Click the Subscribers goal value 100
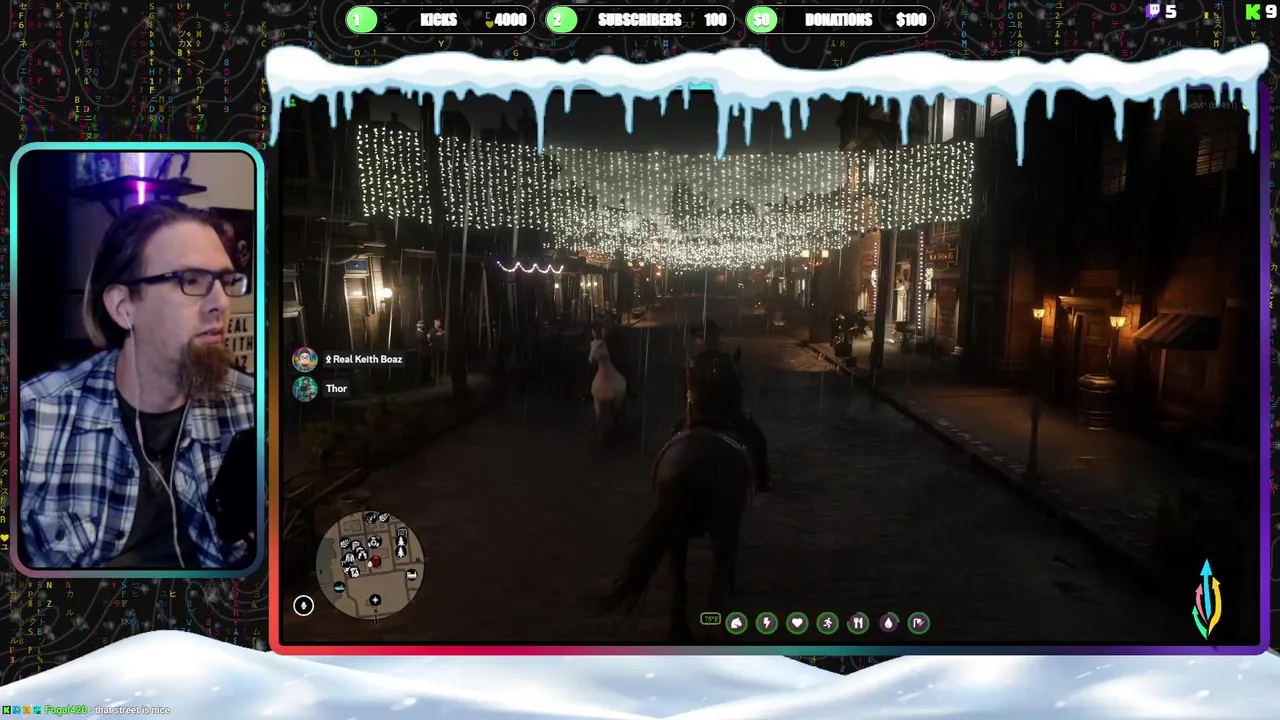The height and width of the screenshot is (720, 1280). [715, 20]
